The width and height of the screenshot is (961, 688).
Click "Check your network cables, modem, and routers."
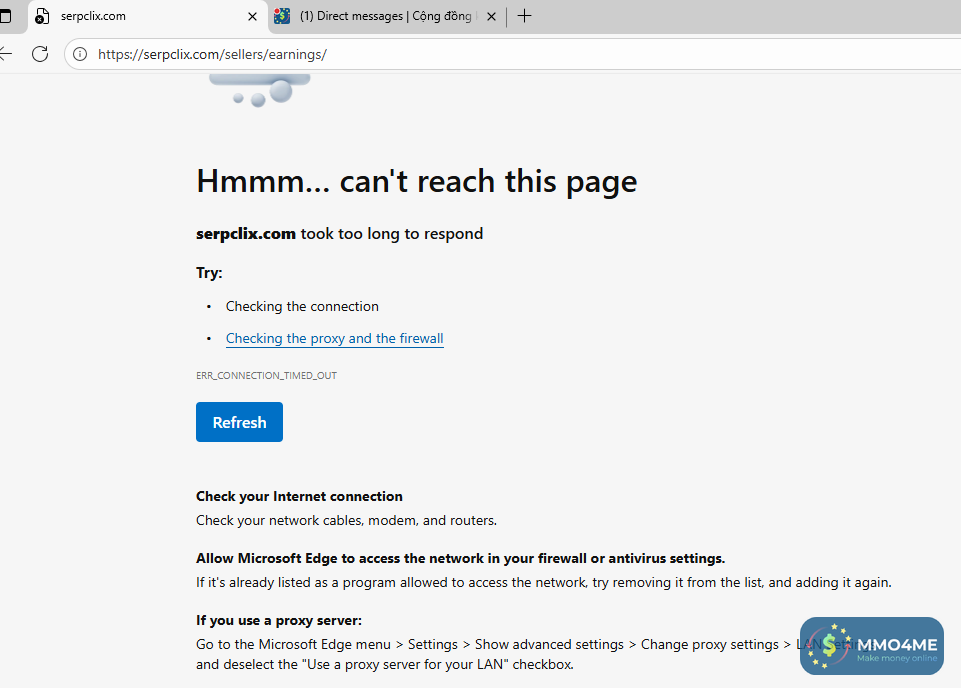coord(346,520)
